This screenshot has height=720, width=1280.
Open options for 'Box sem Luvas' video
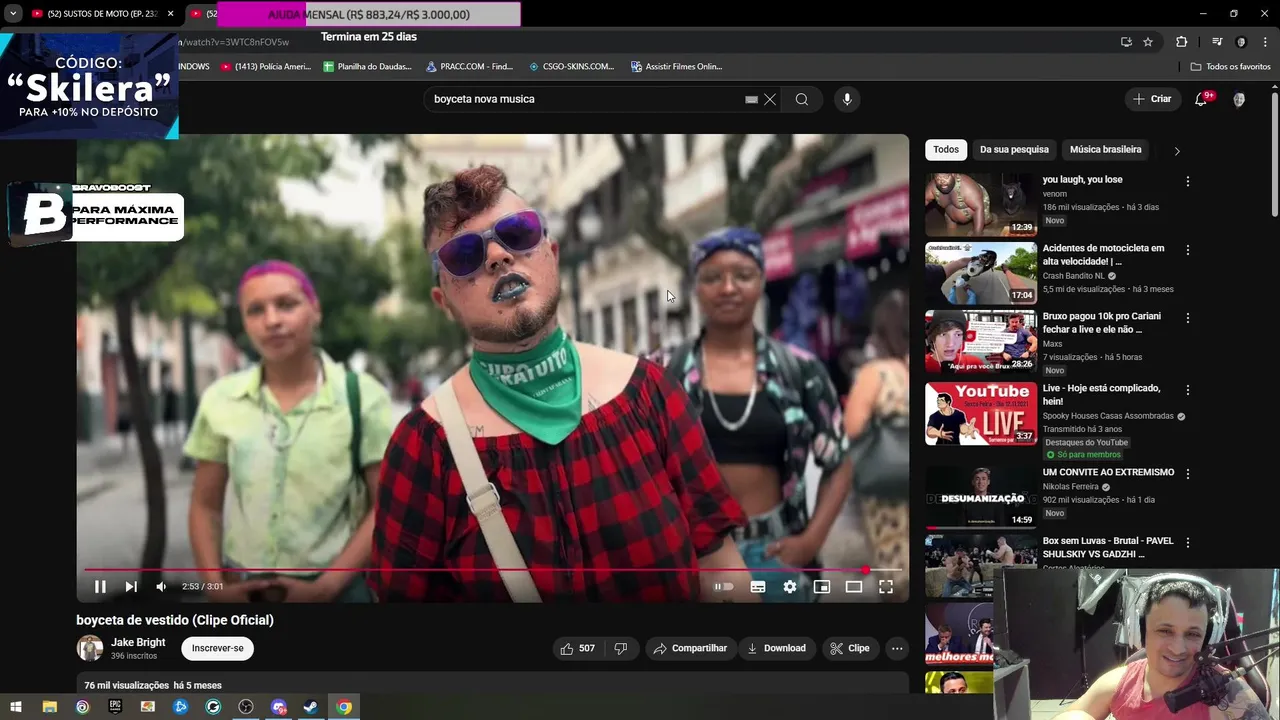pos(1188,543)
